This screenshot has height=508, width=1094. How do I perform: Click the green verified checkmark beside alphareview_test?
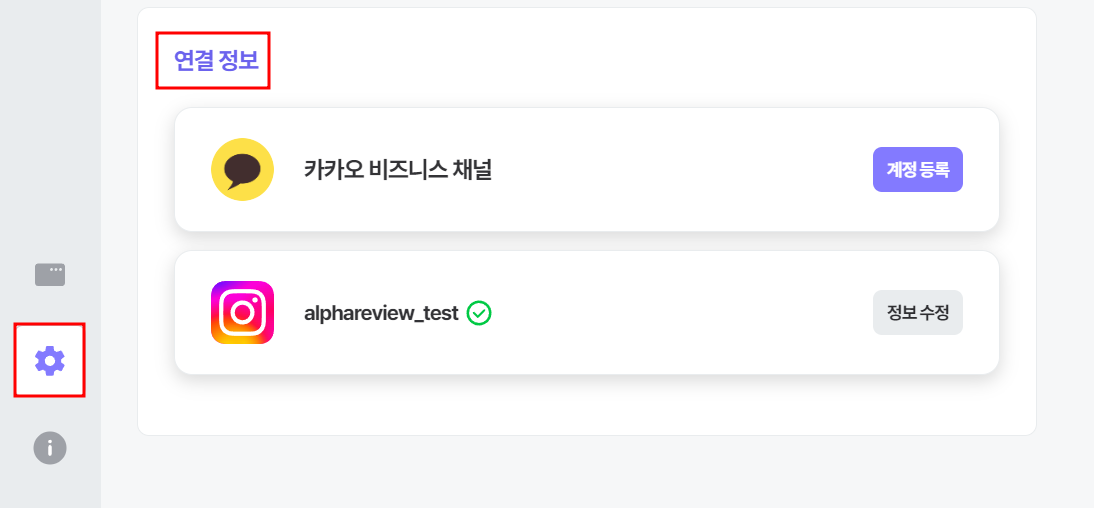(479, 313)
